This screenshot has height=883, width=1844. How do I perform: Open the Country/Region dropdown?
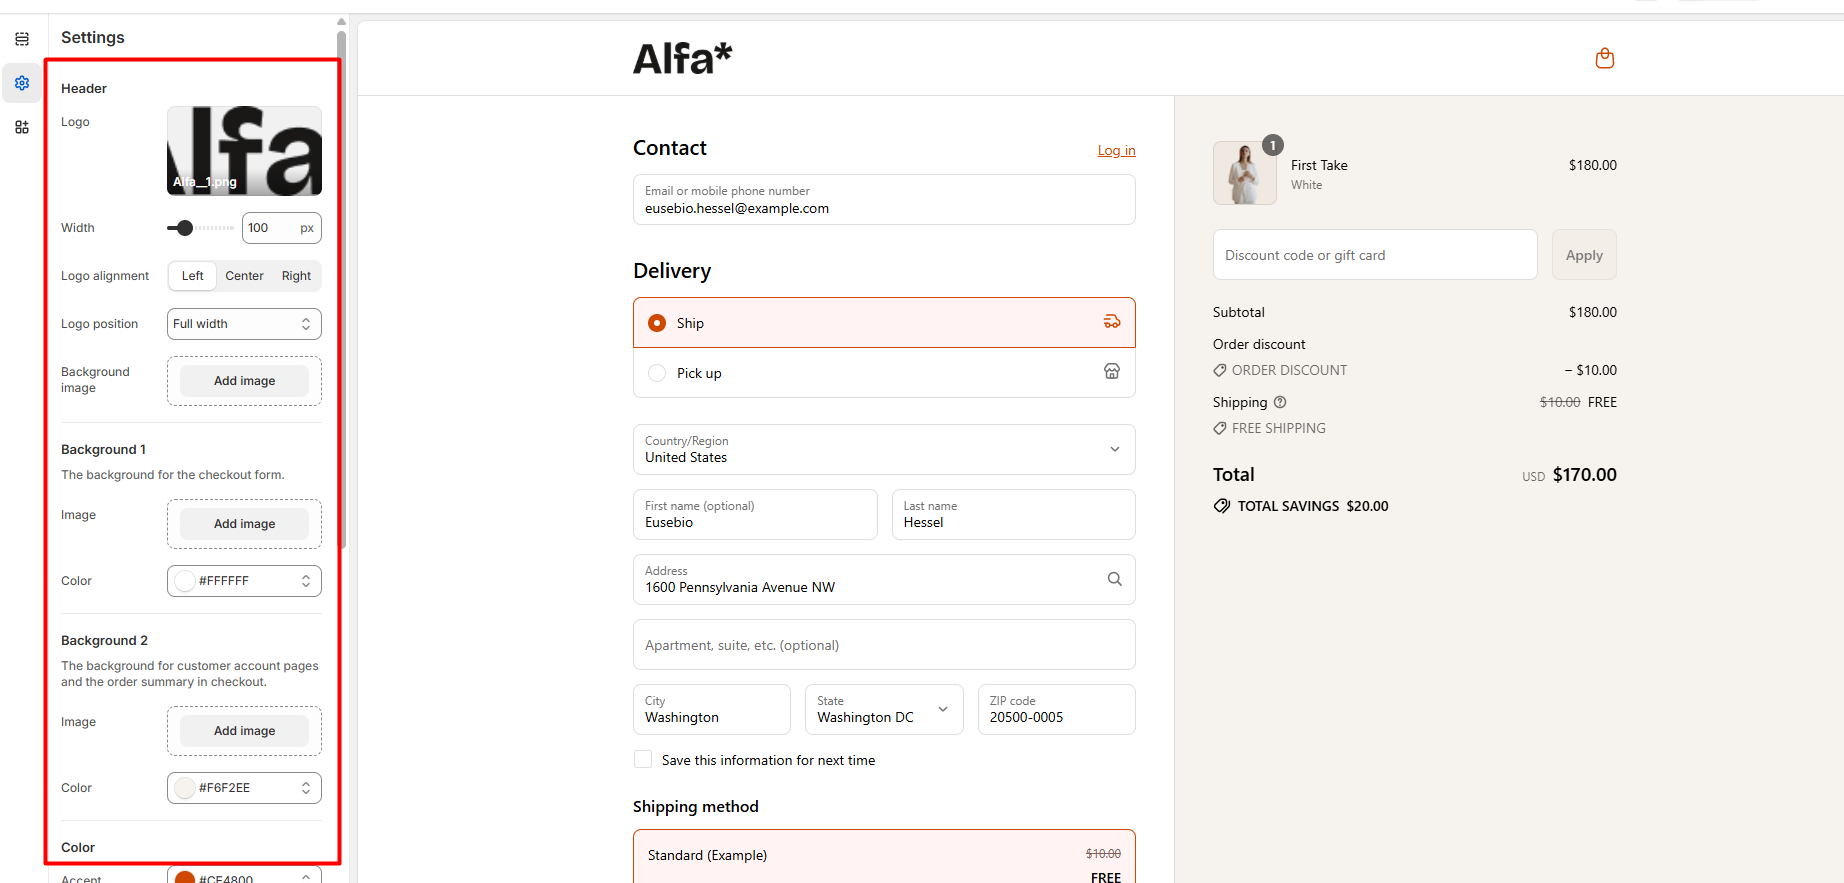click(x=884, y=449)
